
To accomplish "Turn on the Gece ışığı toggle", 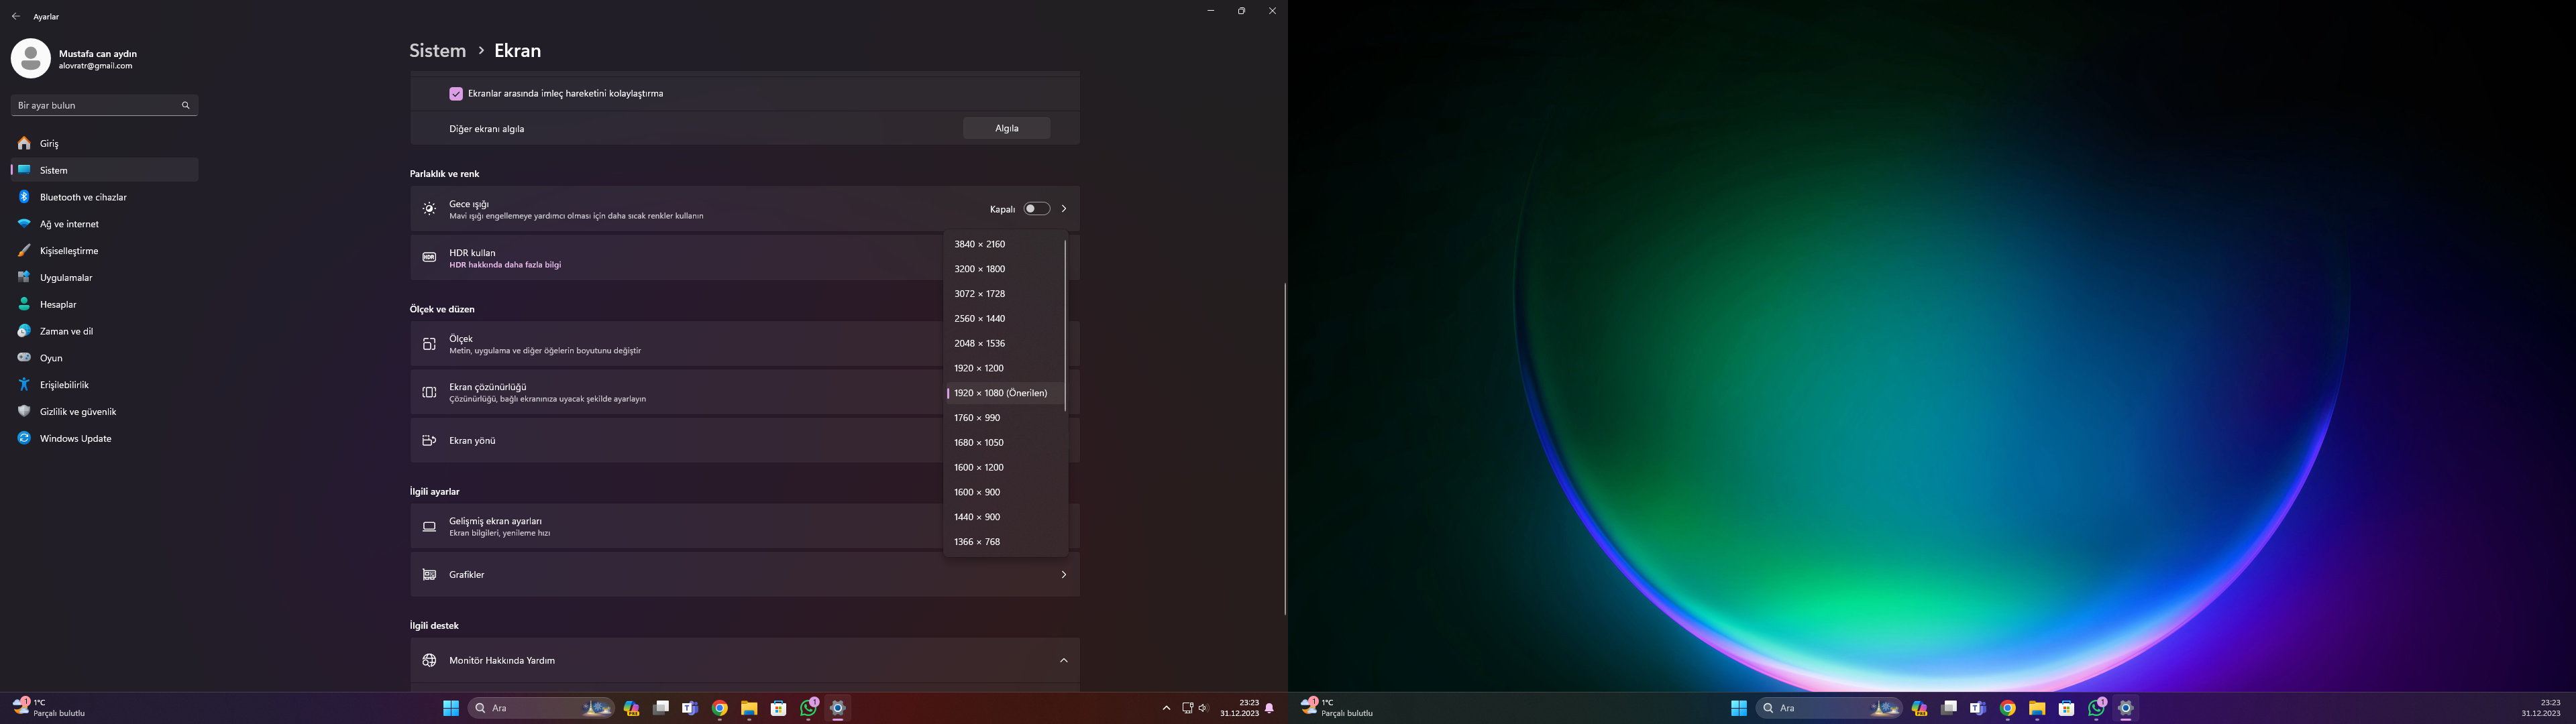I will coord(1037,209).
